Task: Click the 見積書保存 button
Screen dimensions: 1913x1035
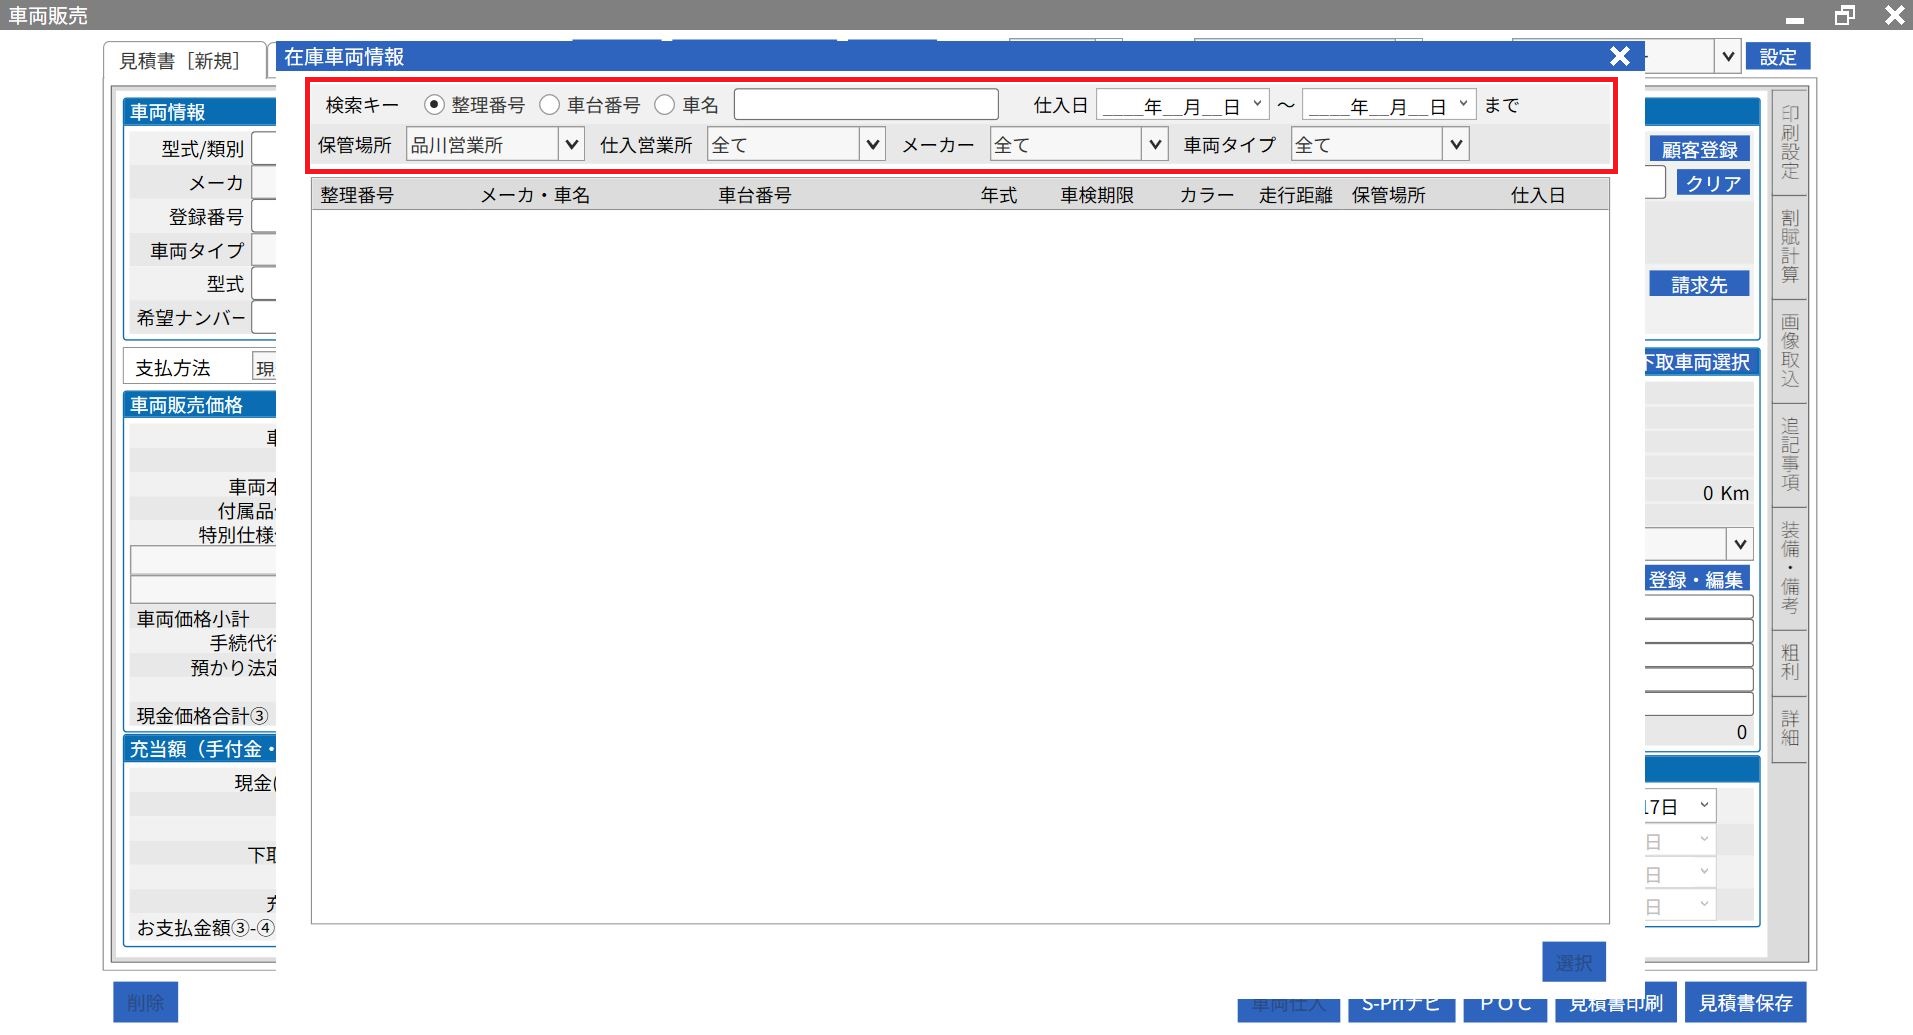Action: (x=1745, y=1003)
